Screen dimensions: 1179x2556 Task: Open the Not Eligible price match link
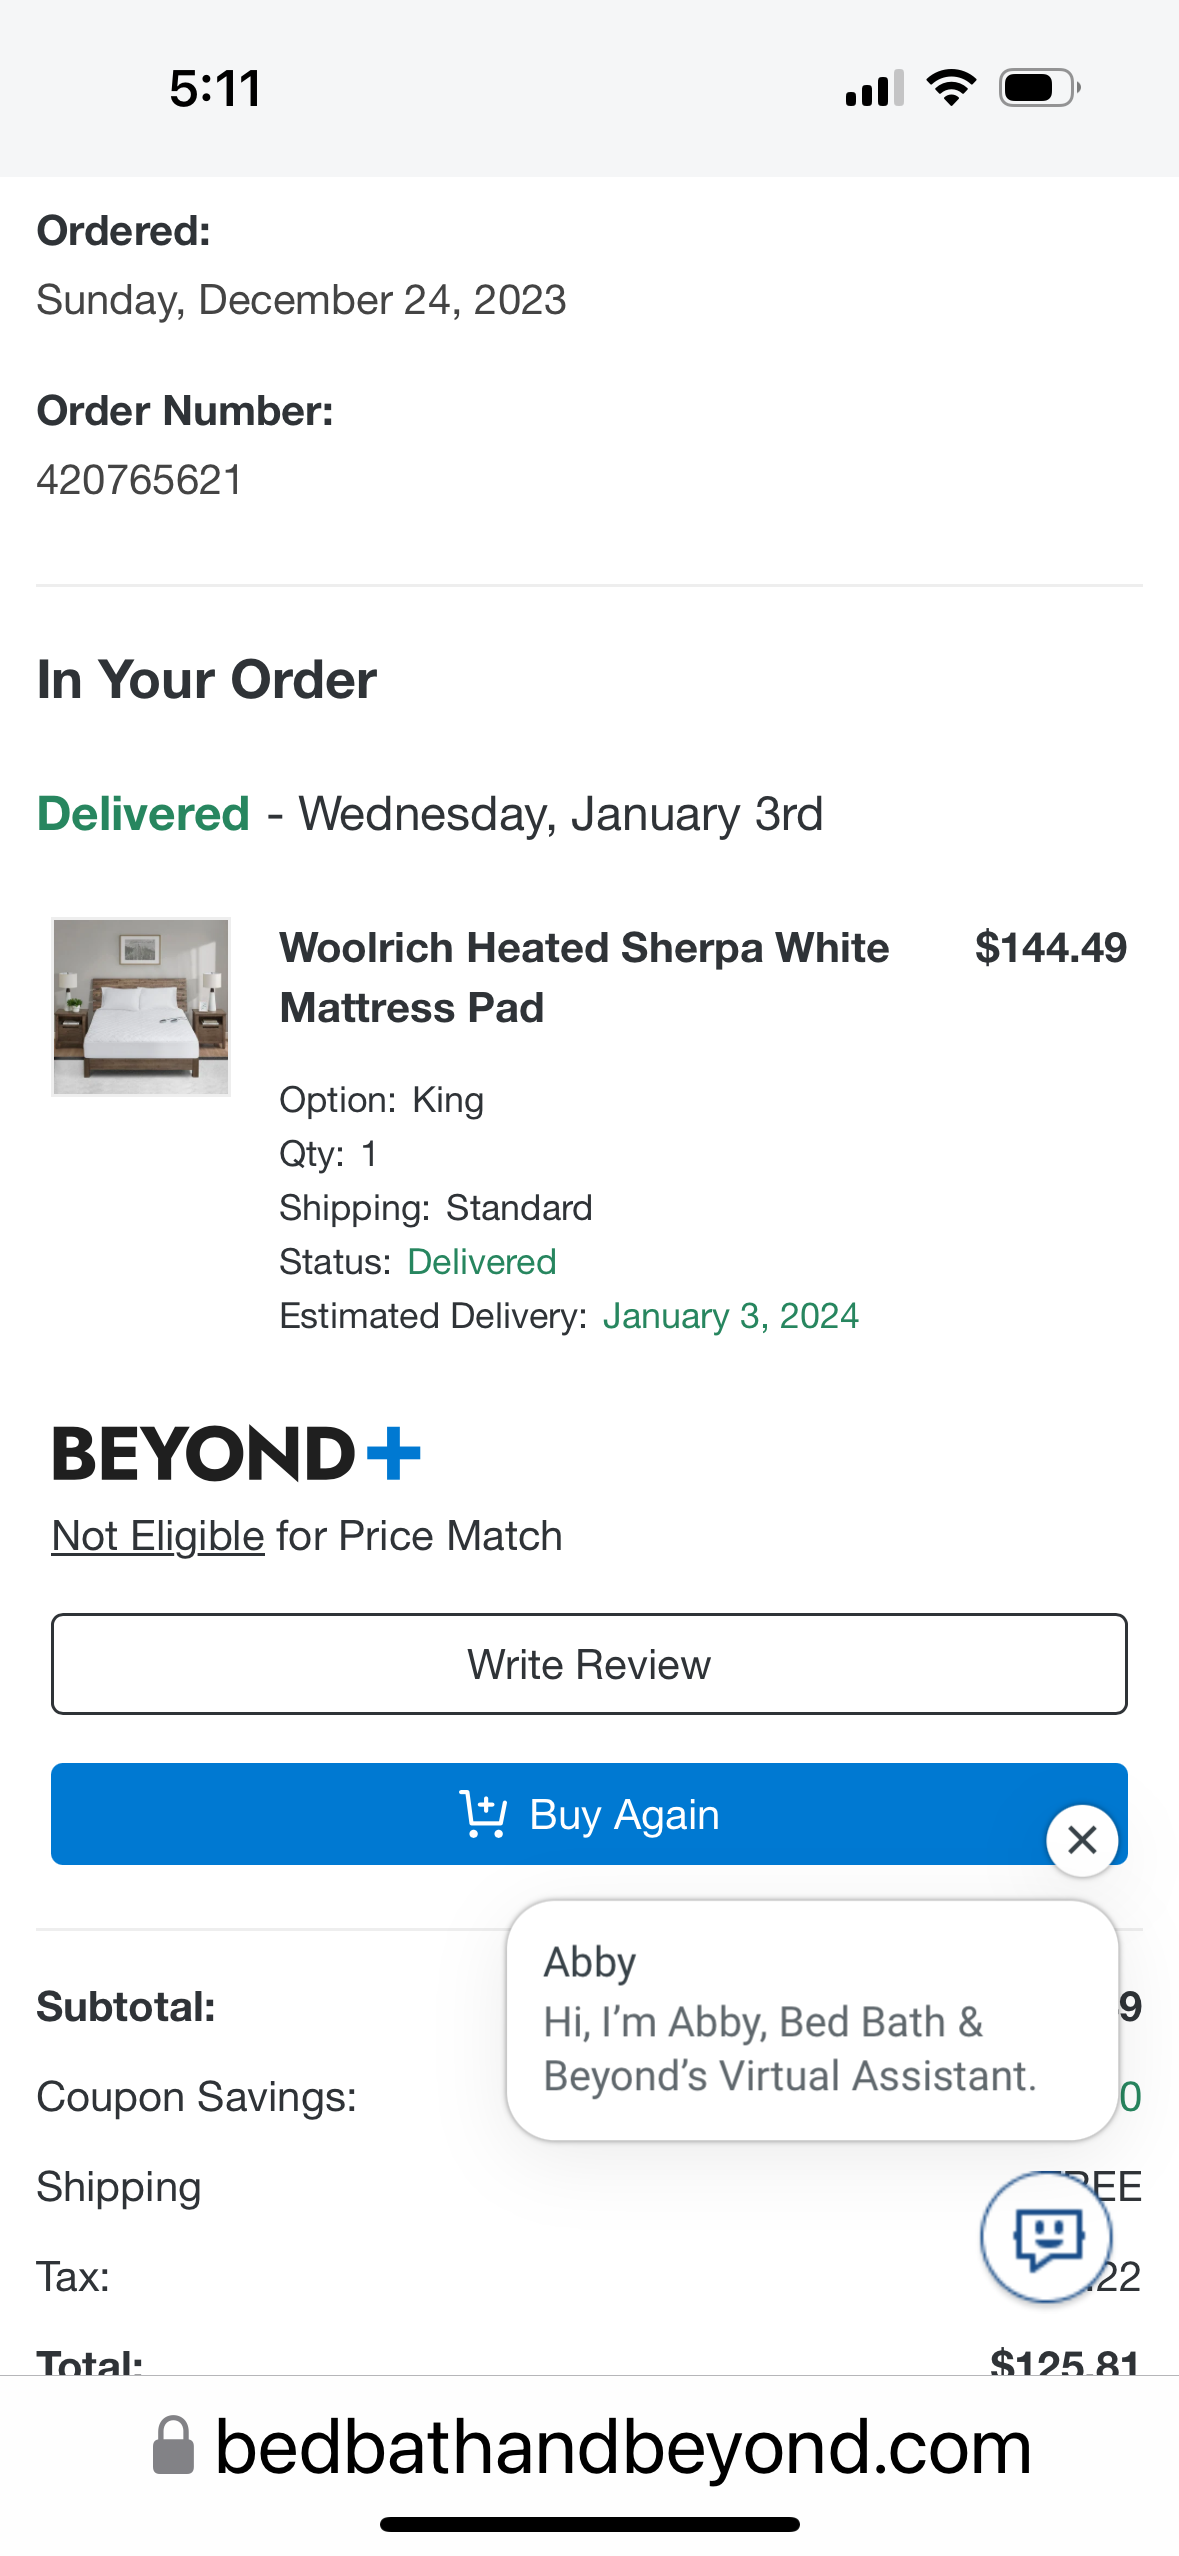pyautogui.click(x=158, y=1536)
